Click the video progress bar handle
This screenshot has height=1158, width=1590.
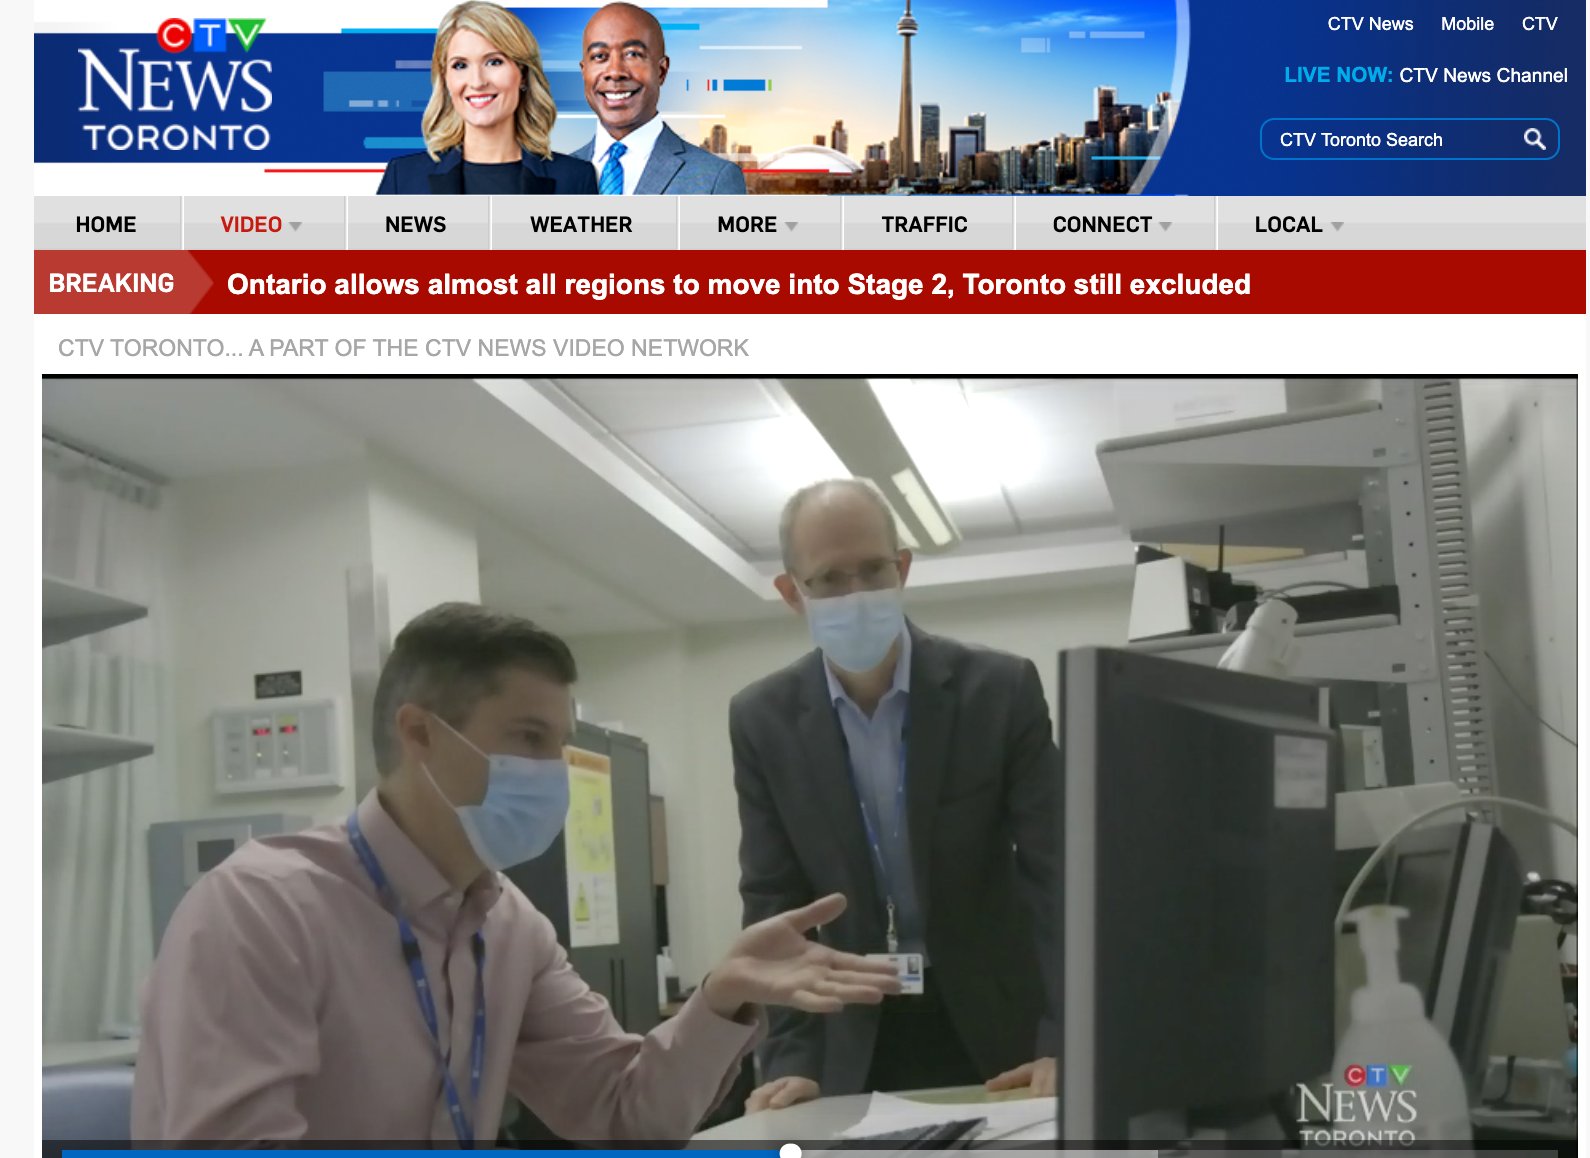click(x=790, y=1151)
